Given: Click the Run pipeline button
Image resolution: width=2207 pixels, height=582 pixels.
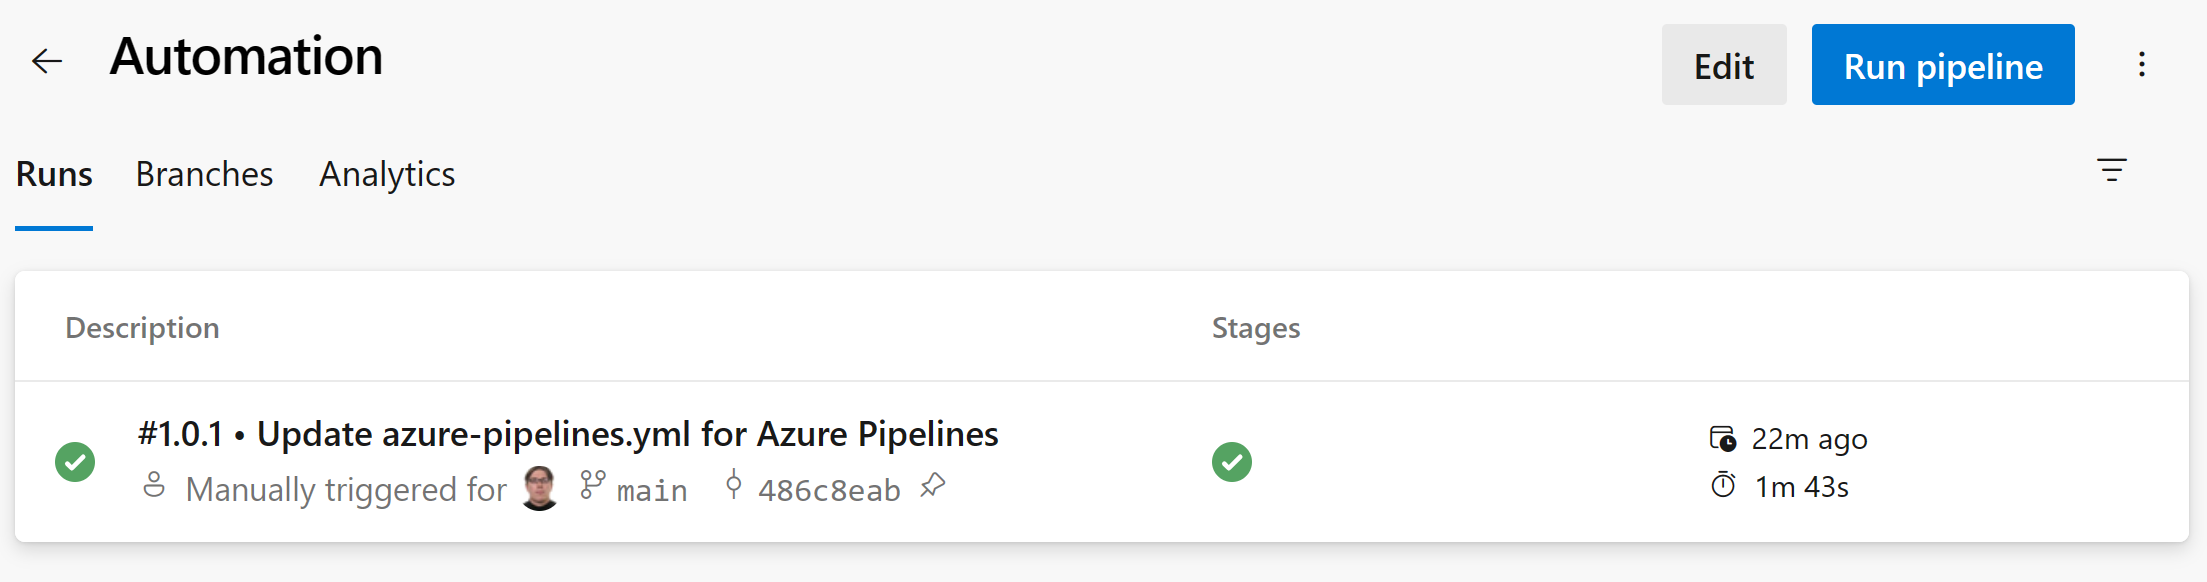Looking at the screenshot, I should [x=1943, y=65].
